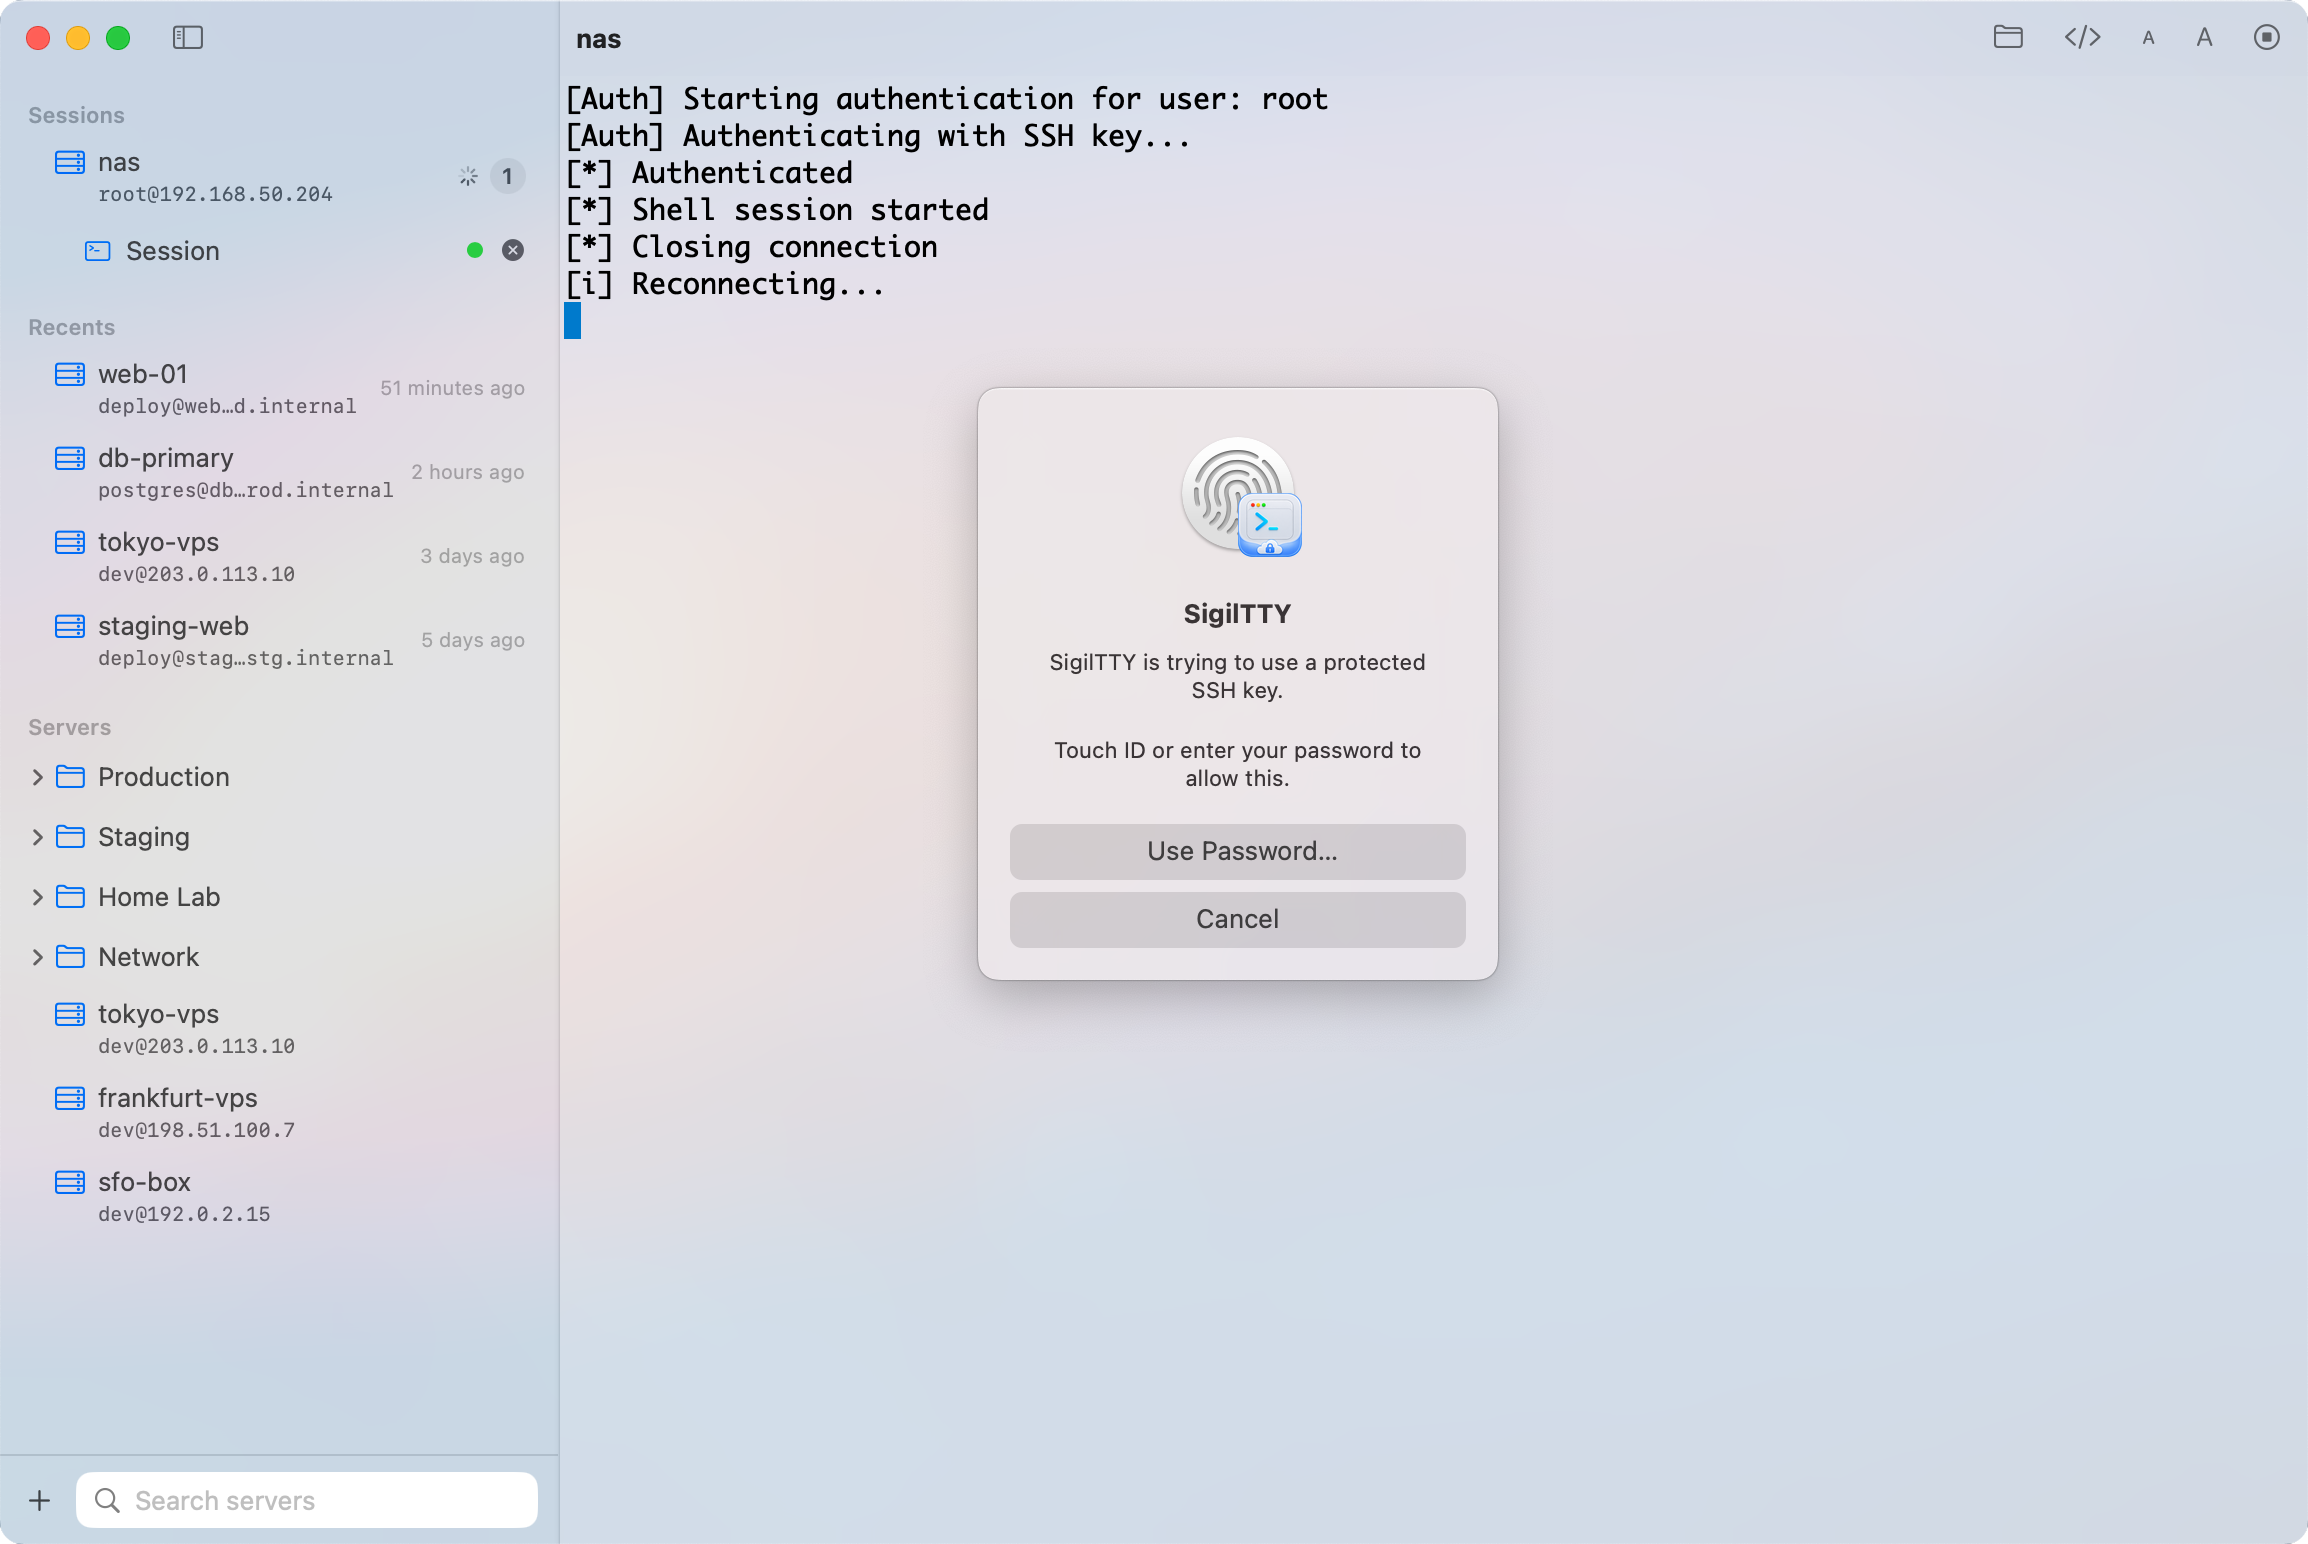Click the web-01 server icon in Recents
This screenshot has width=2308, height=1544.
tap(70, 375)
